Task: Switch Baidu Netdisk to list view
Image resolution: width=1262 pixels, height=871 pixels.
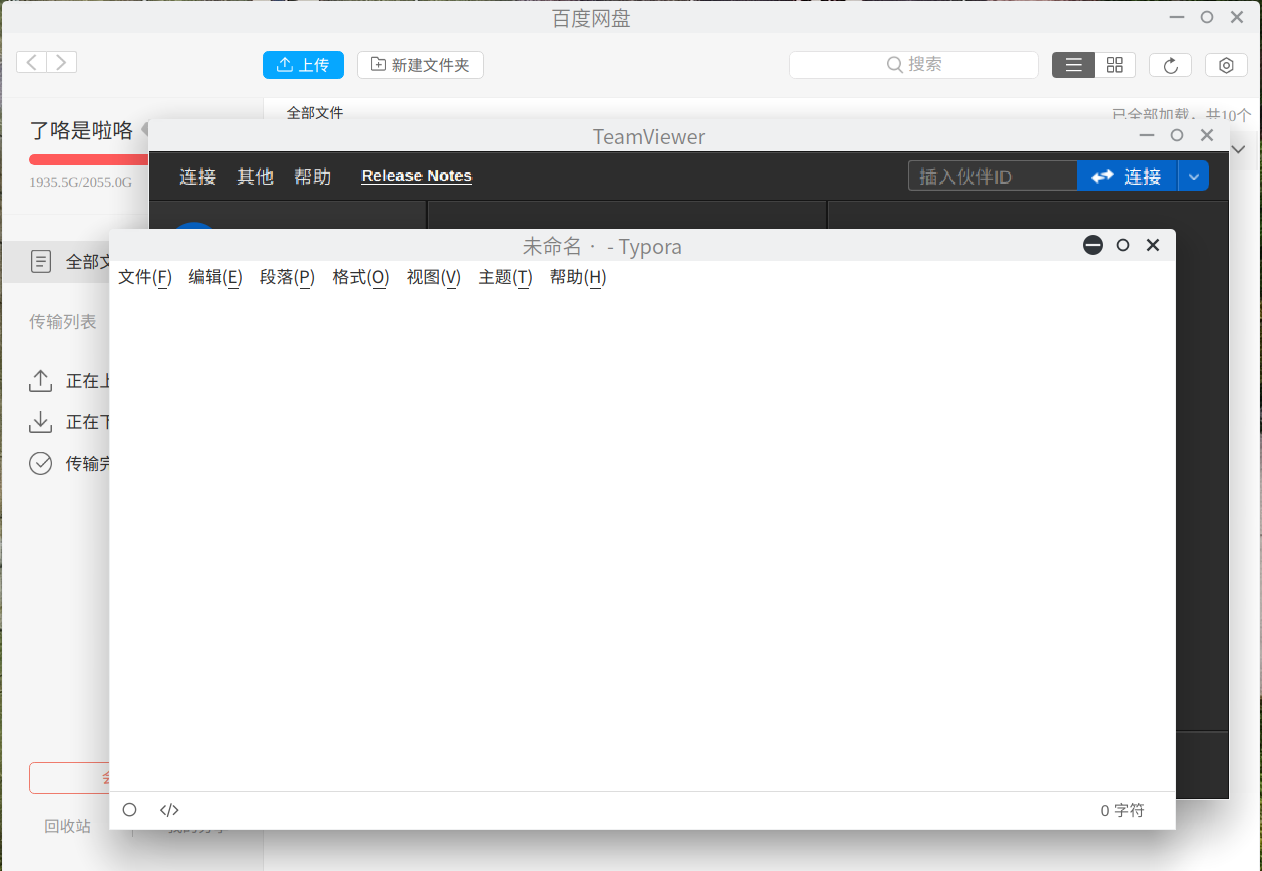Action: click(1074, 65)
